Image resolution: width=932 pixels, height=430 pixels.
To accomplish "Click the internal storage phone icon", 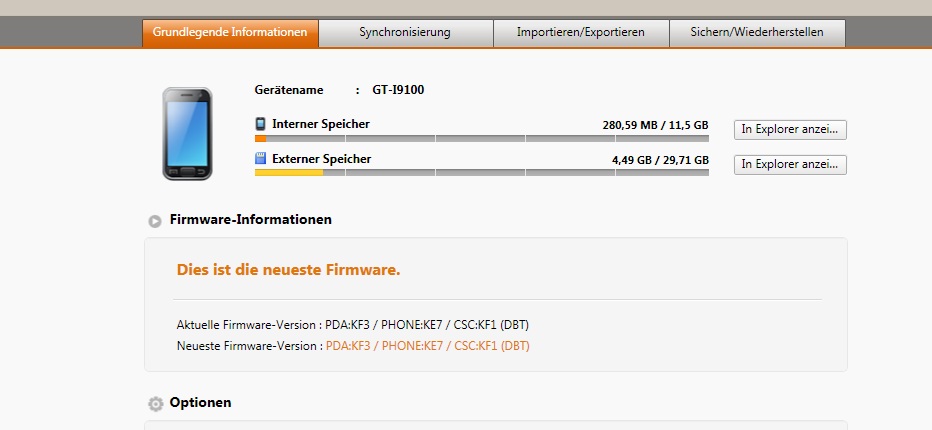I will click(x=260, y=124).
